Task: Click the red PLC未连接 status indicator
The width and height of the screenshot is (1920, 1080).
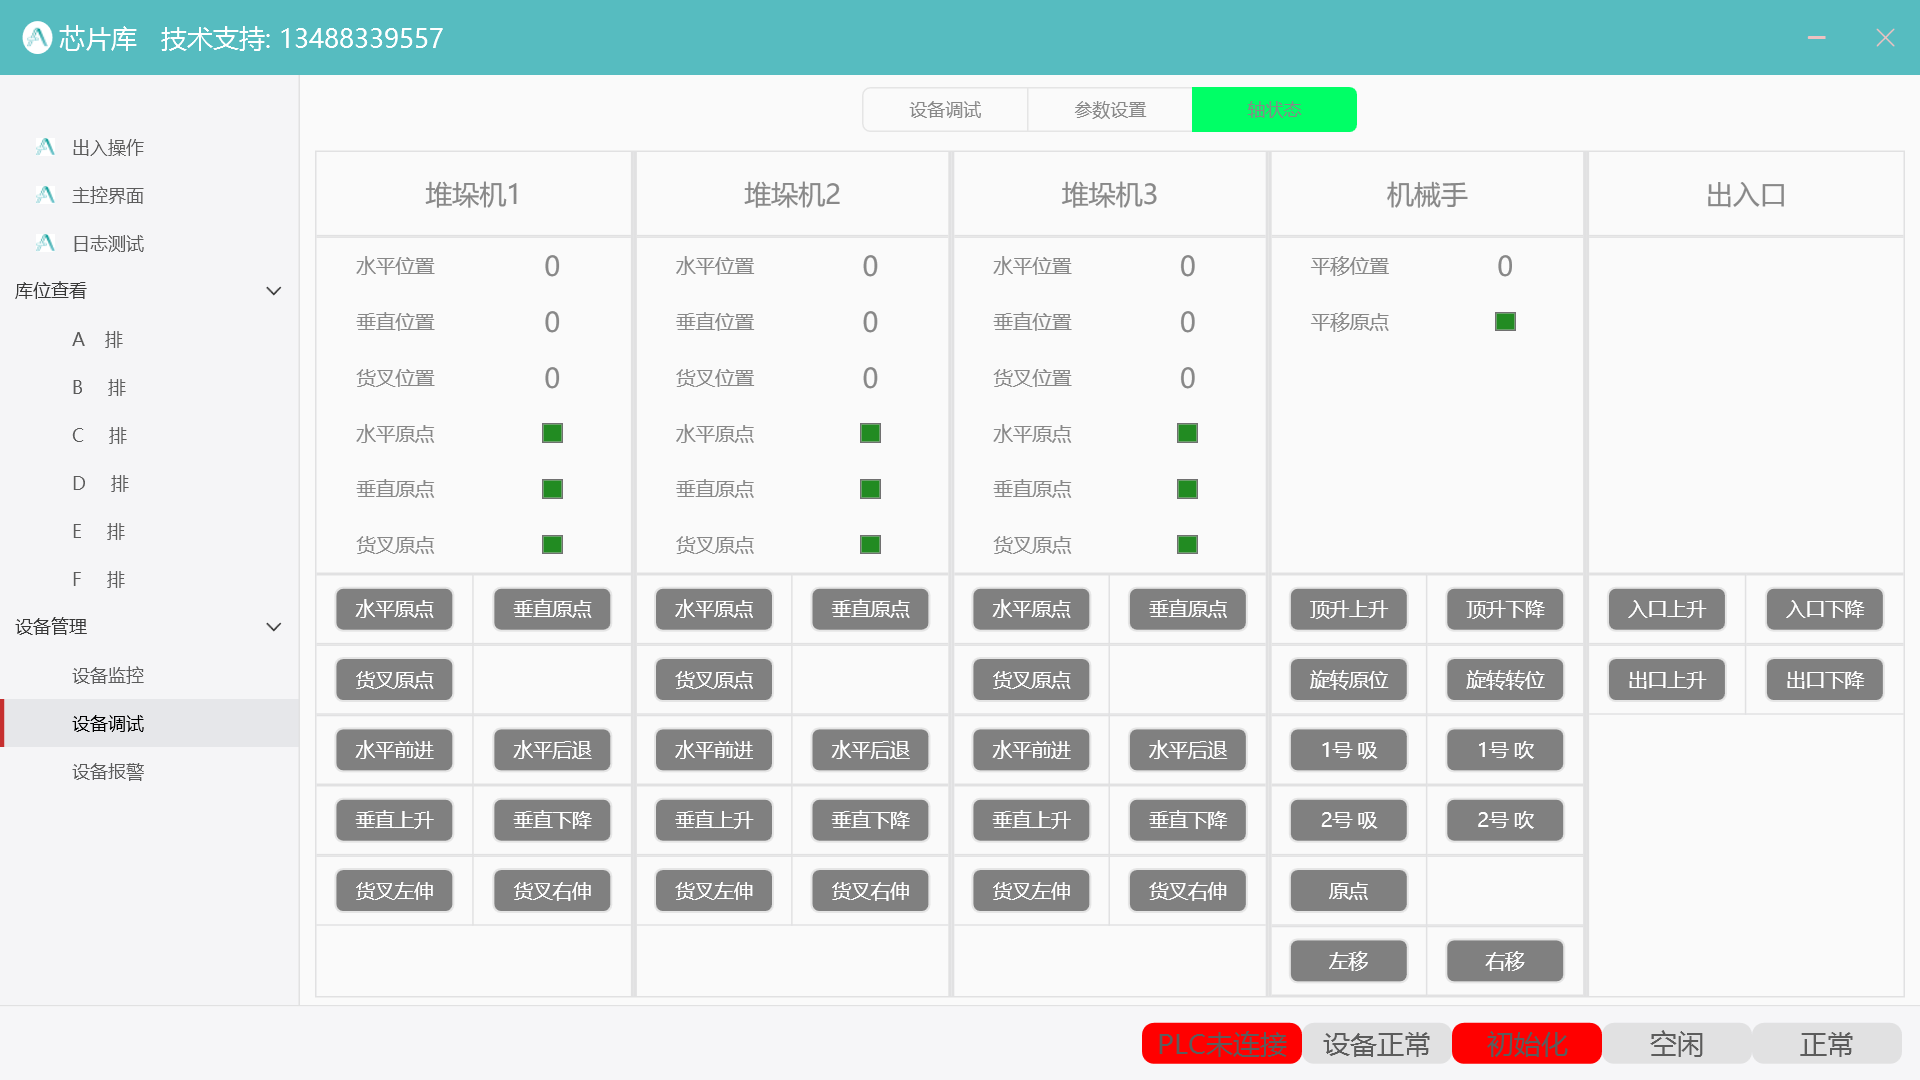Action: point(1221,1043)
